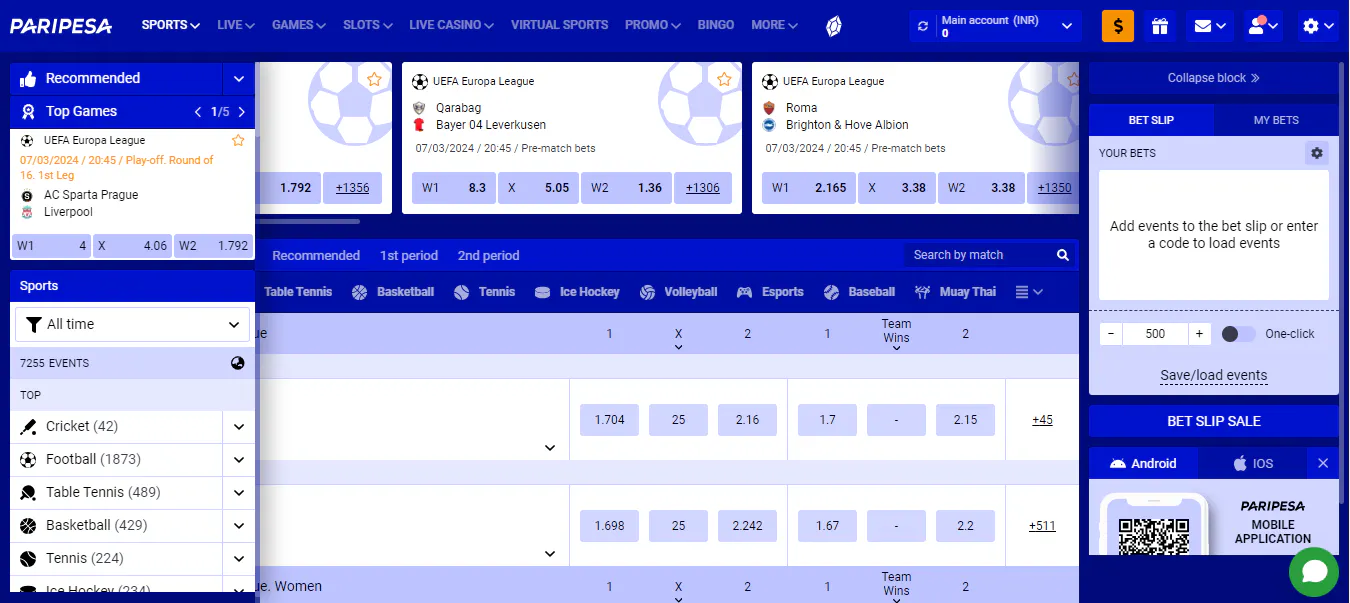1350x603 pixels.
Task: Click the stake amount field showing 500
Action: click(x=1155, y=334)
